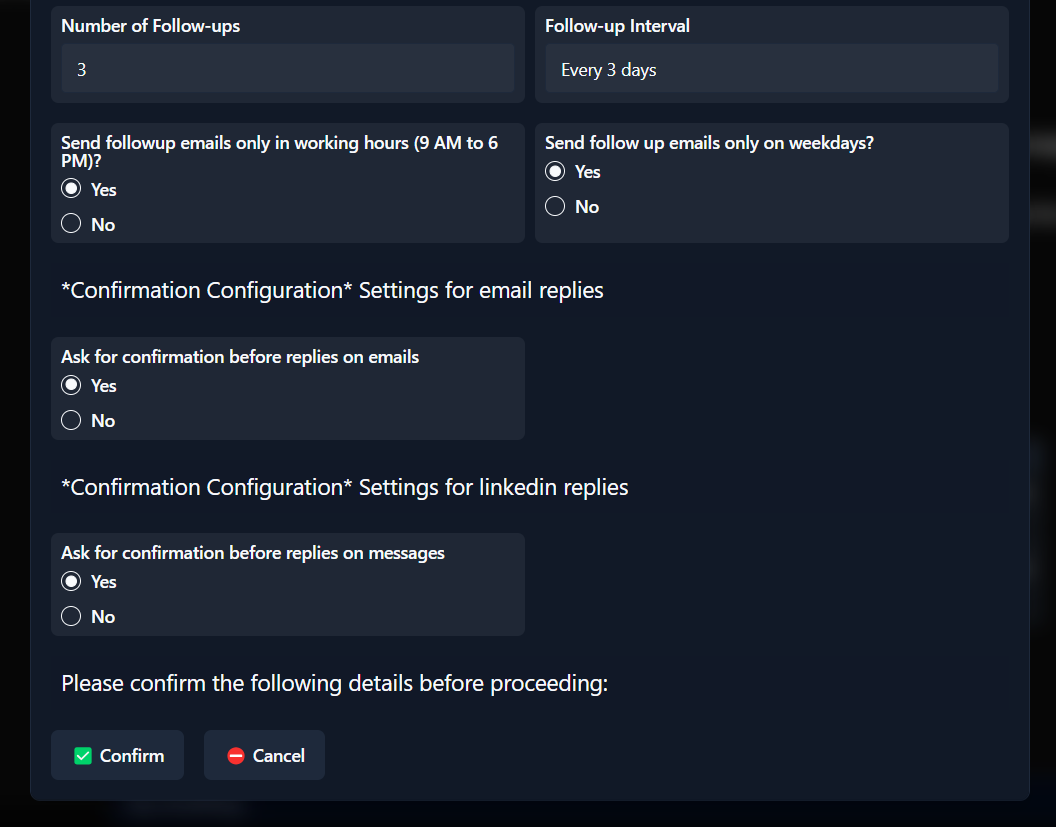Viewport: 1056px width, 827px height.
Task: Select Yes for working hours only emails
Action: [71, 189]
